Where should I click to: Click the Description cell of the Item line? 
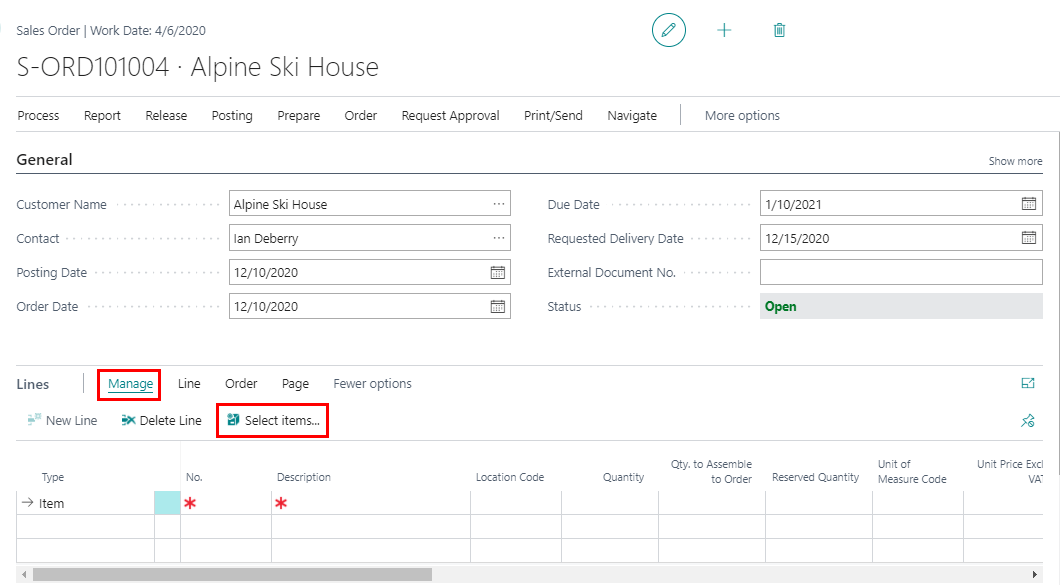pyautogui.click(x=370, y=503)
